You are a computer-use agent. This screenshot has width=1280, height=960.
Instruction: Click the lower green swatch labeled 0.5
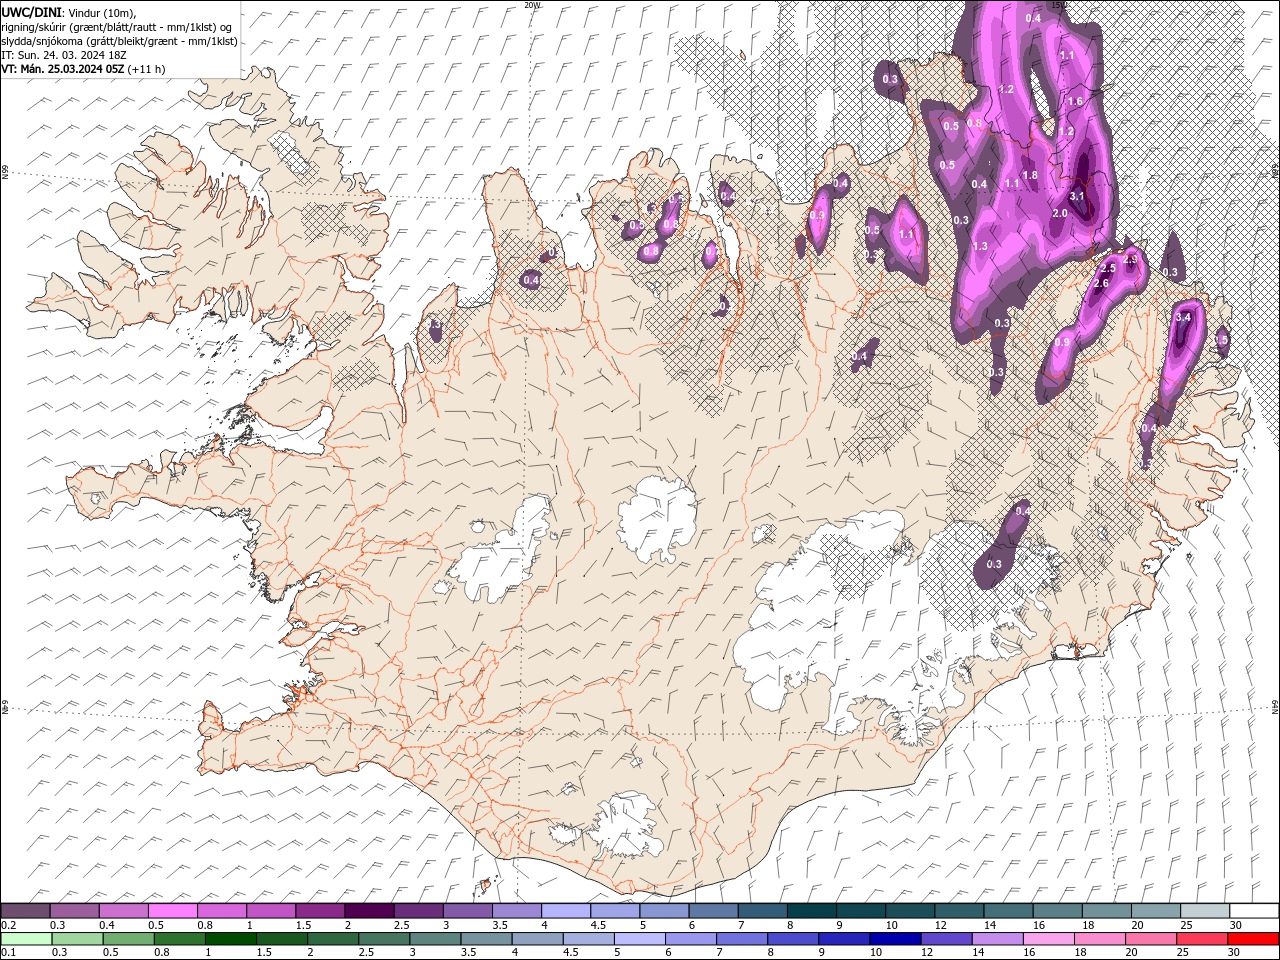tap(128, 938)
